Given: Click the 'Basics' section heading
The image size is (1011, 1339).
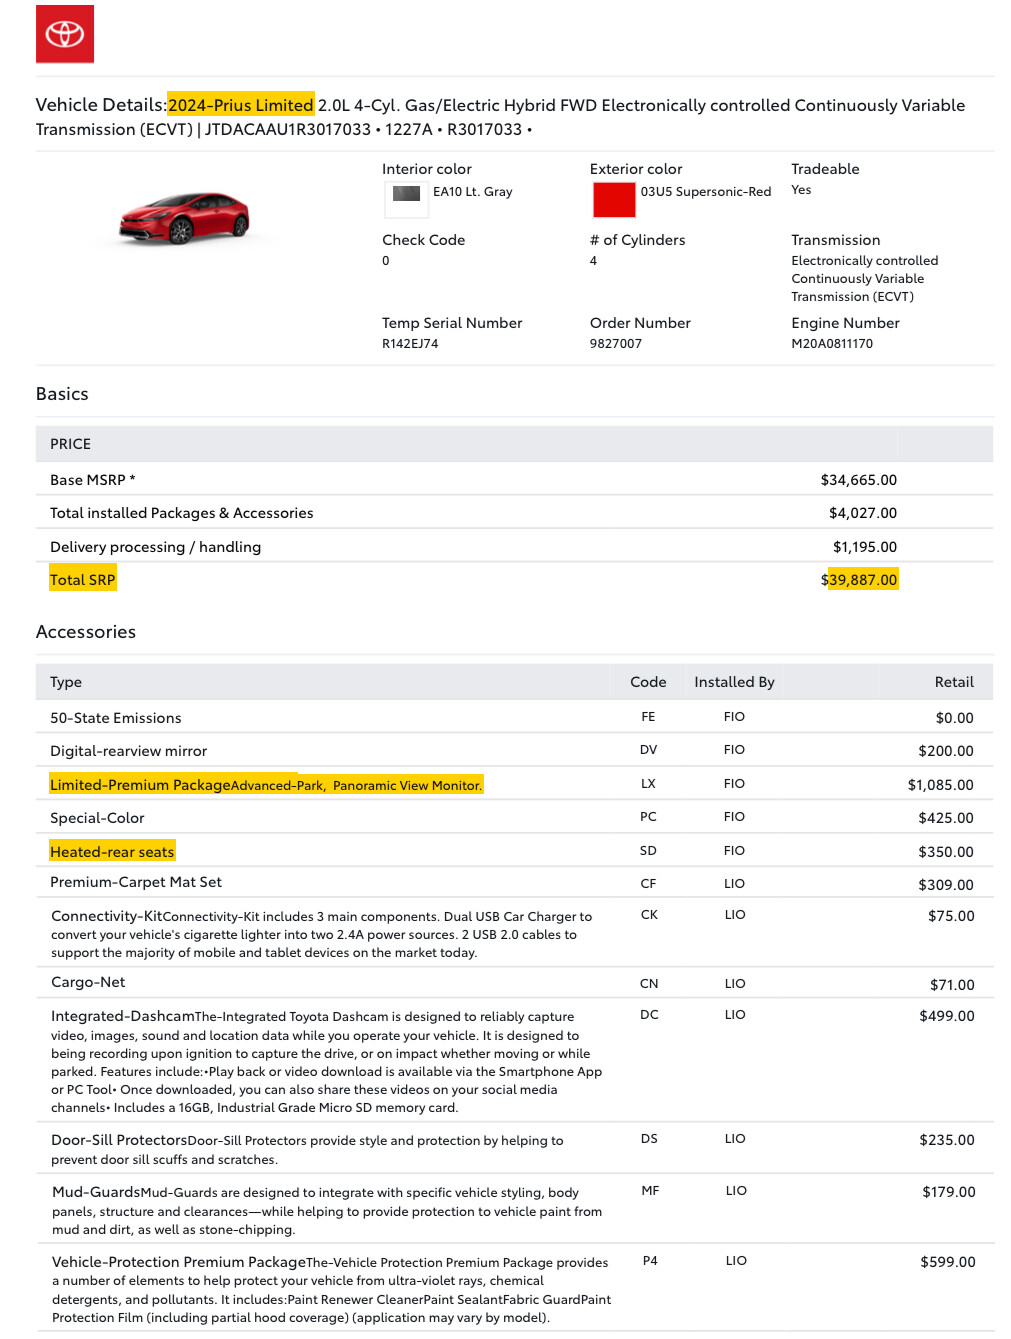Looking at the screenshot, I should (62, 394).
